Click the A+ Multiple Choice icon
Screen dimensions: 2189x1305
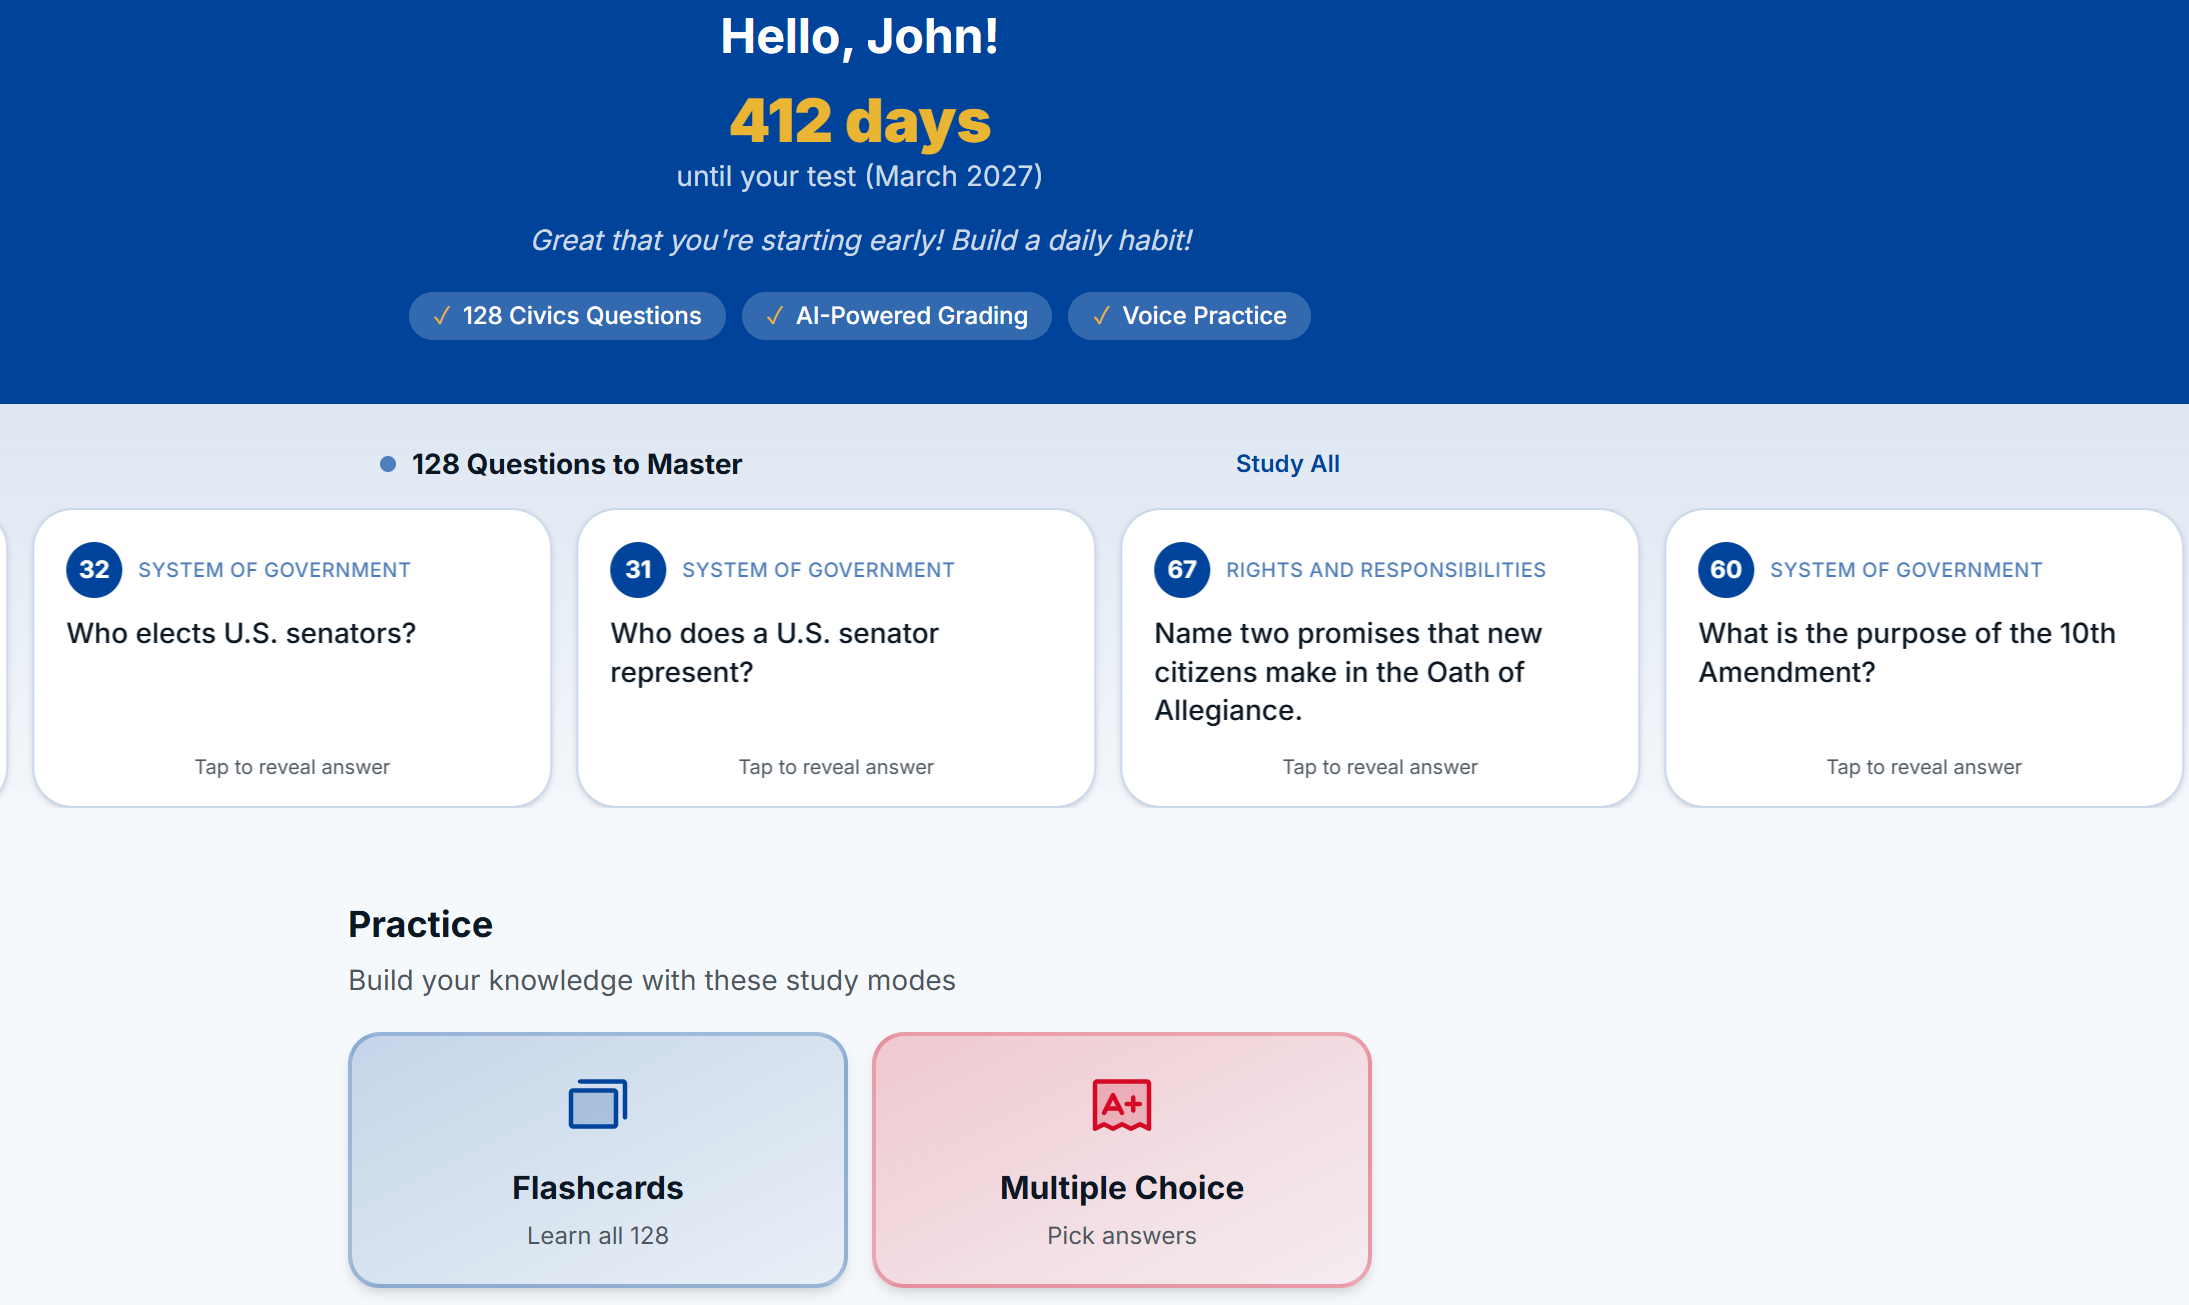(x=1122, y=1104)
